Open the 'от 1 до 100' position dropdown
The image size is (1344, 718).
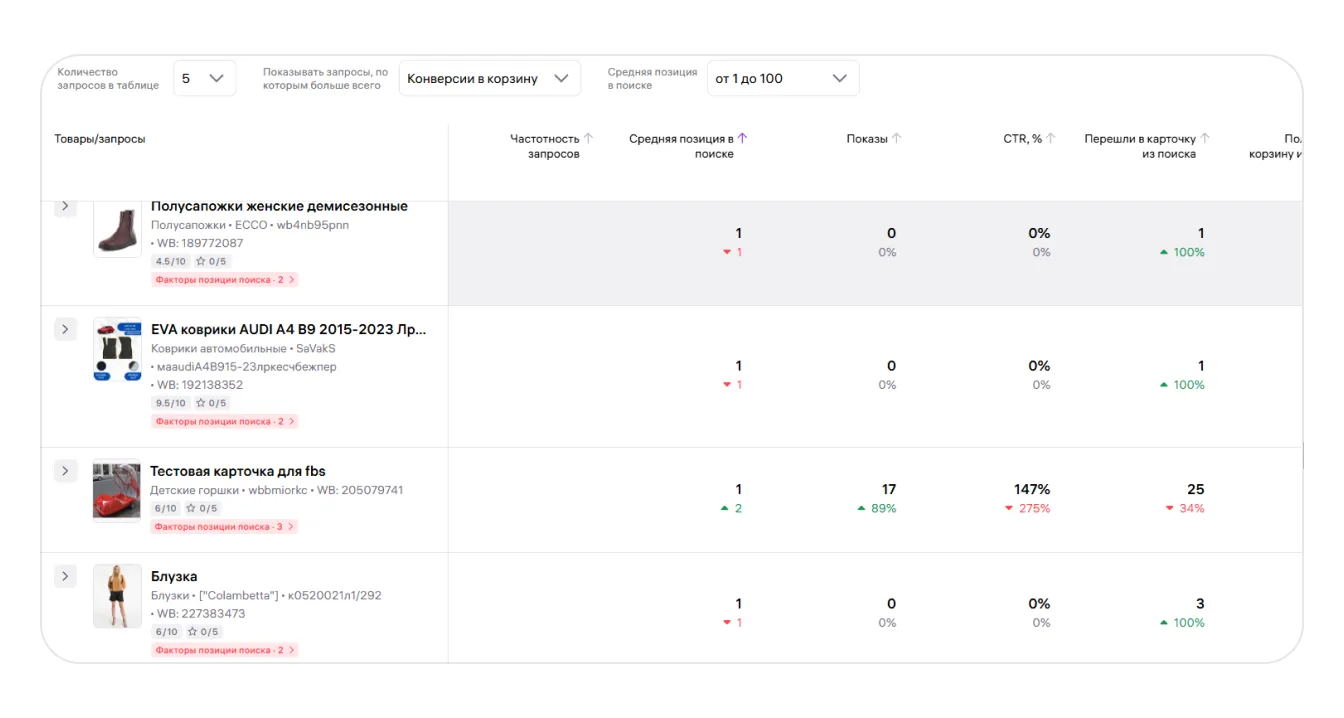pyautogui.click(x=782, y=79)
